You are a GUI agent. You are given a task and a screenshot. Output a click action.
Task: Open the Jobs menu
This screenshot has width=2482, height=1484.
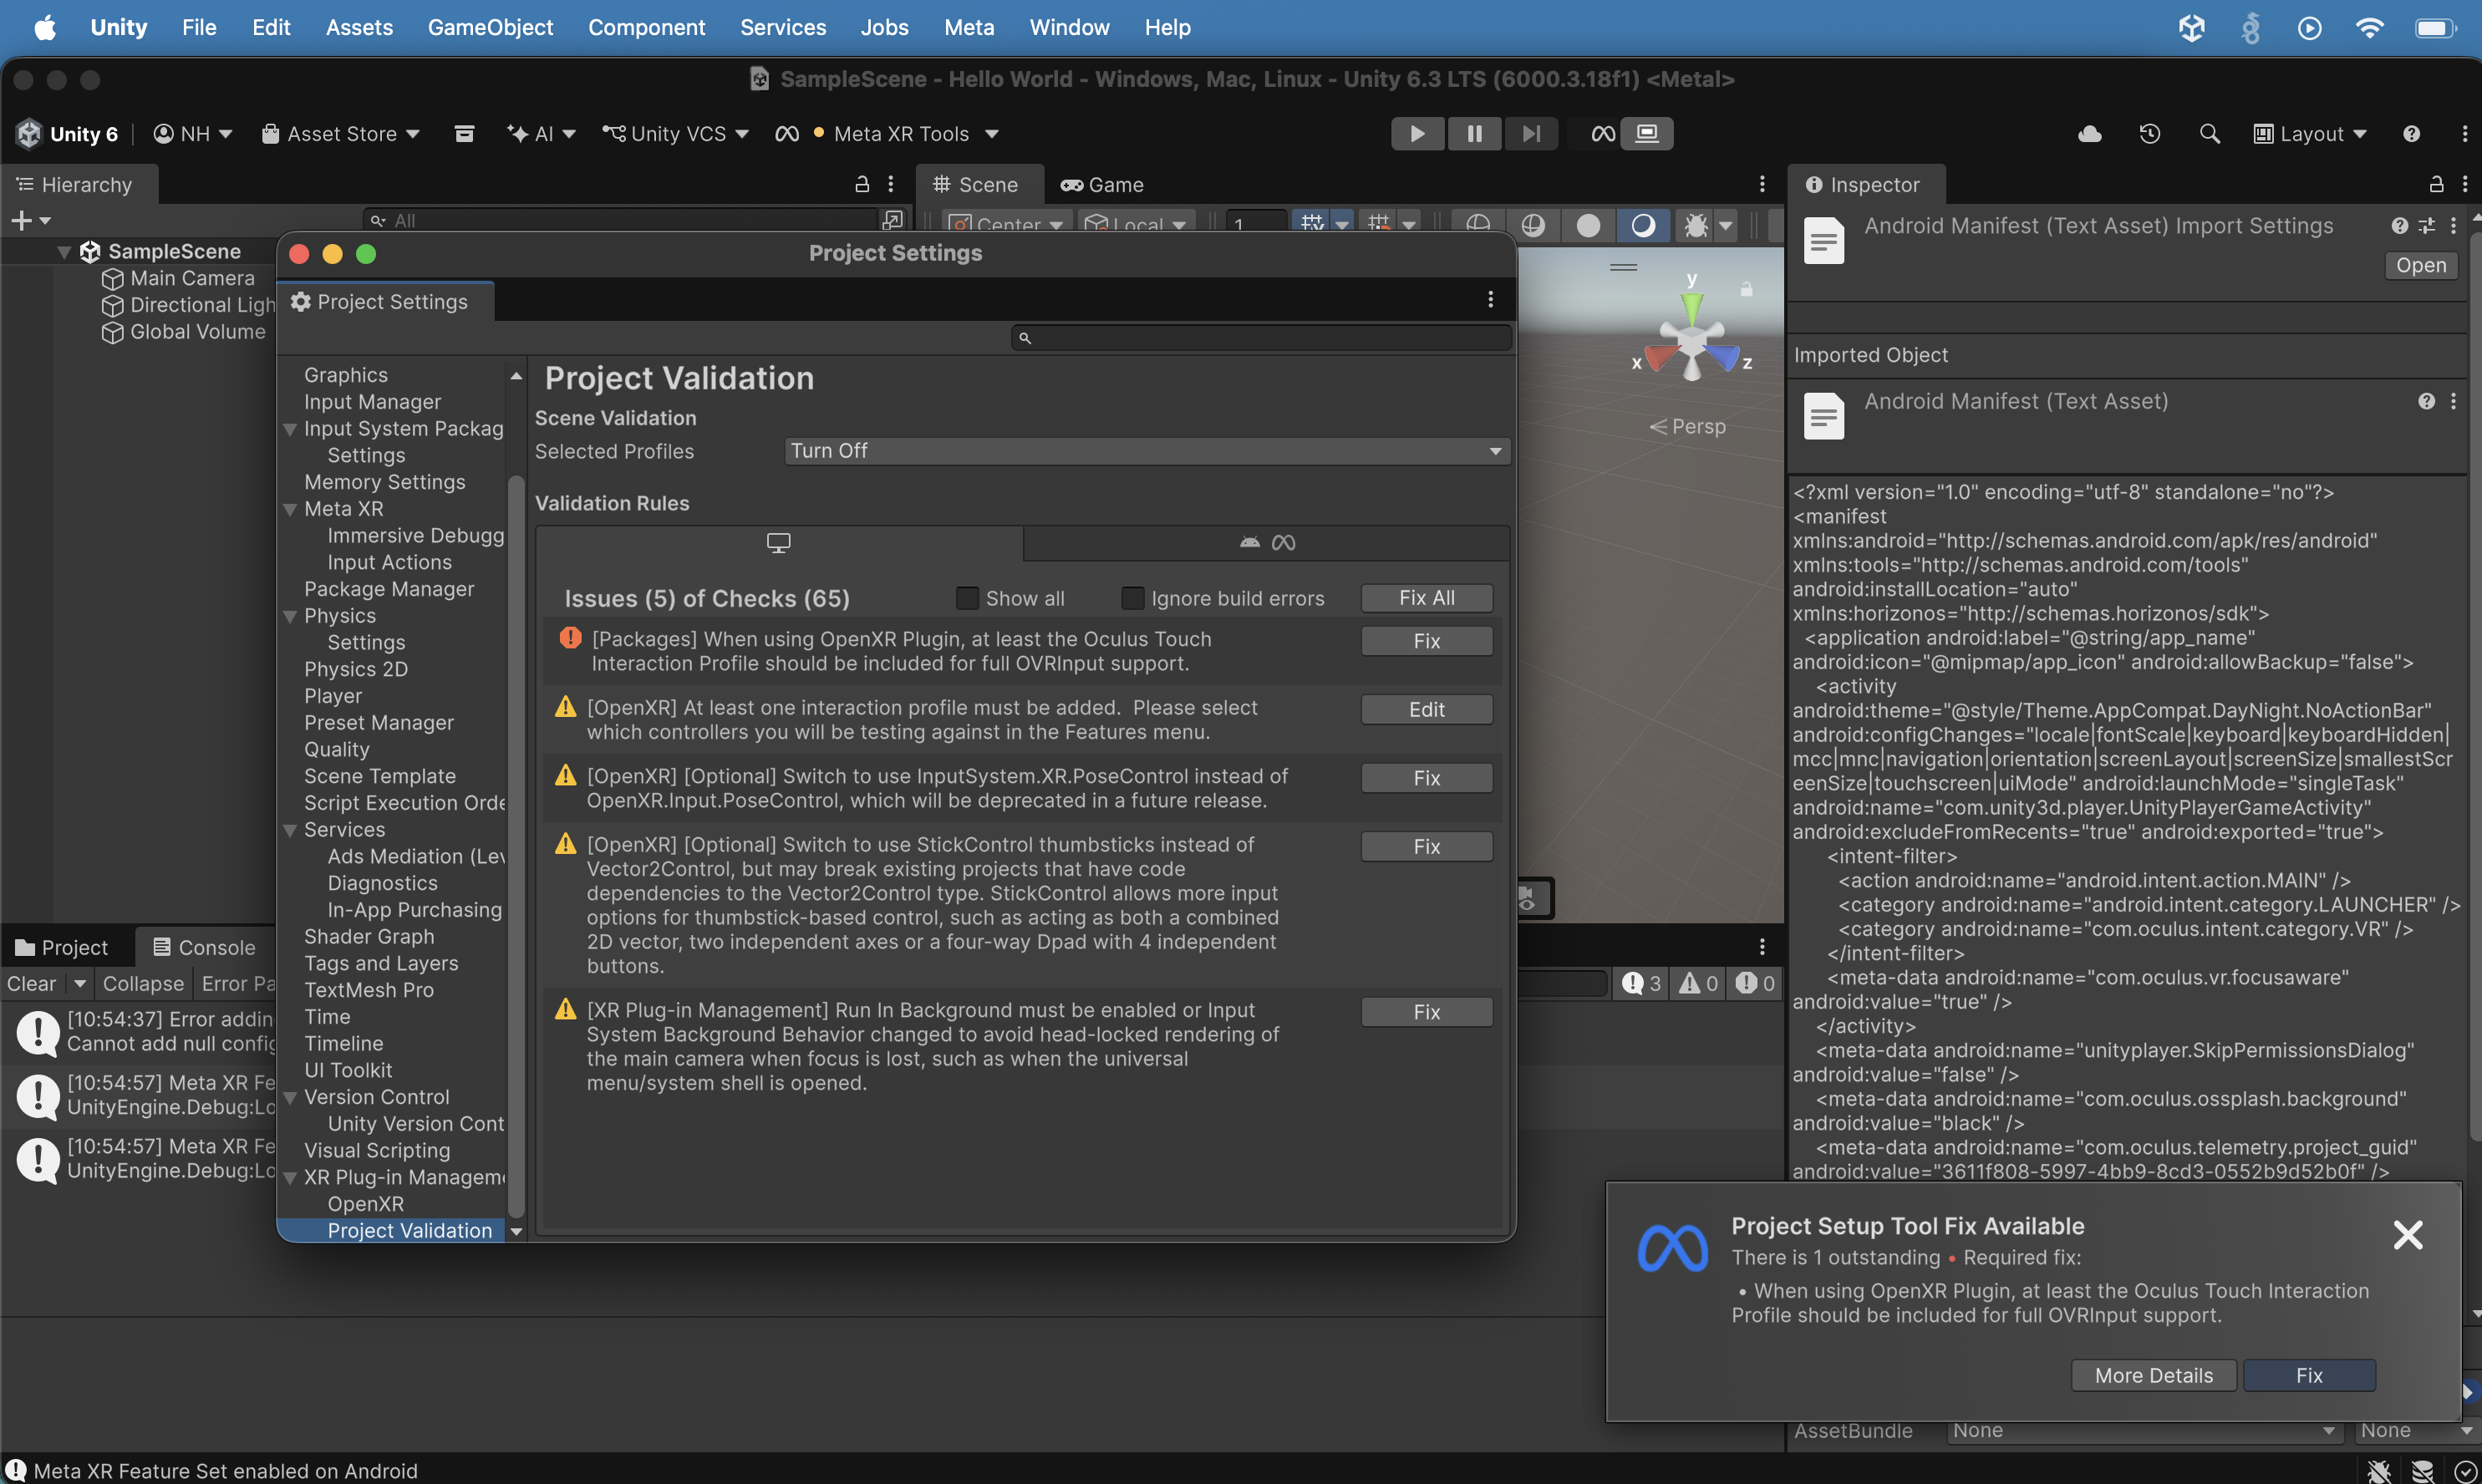pyautogui.click(x=884, y=28)
